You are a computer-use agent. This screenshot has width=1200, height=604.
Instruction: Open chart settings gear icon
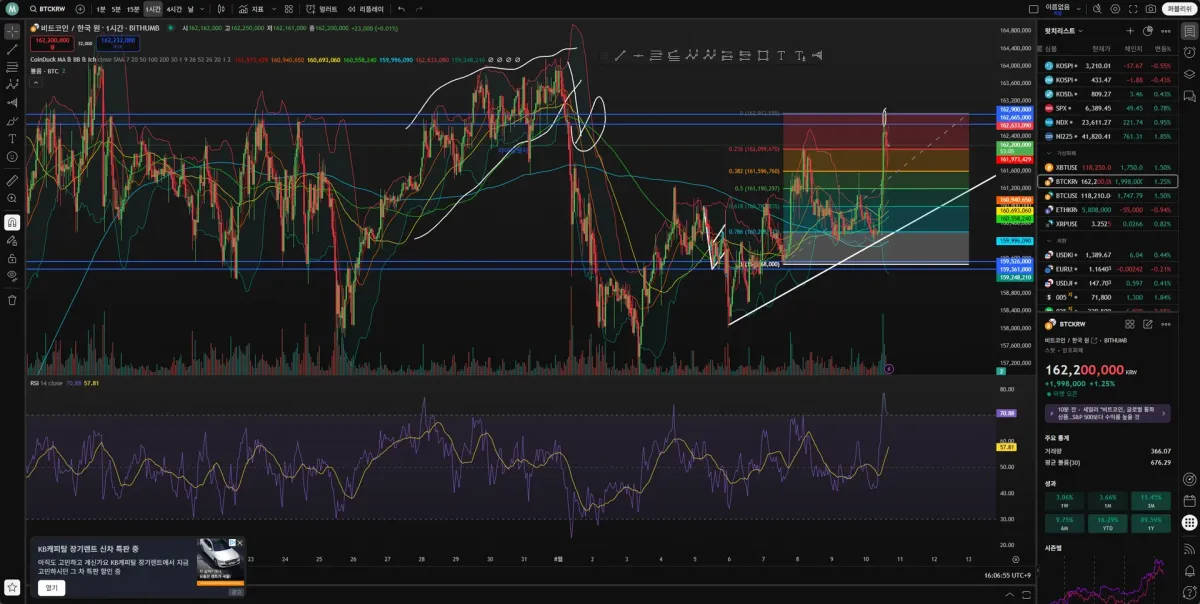[1115, 9]
